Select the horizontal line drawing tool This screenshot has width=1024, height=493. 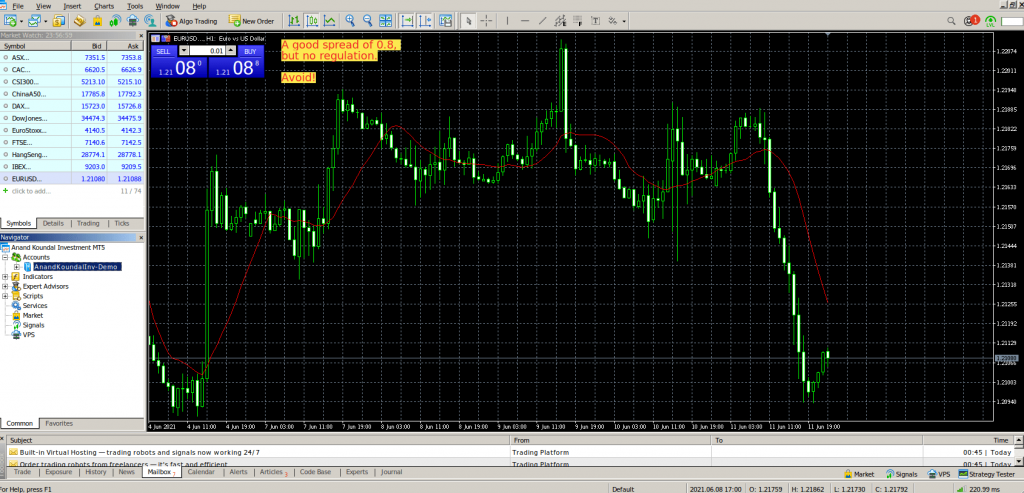[524, 22]
